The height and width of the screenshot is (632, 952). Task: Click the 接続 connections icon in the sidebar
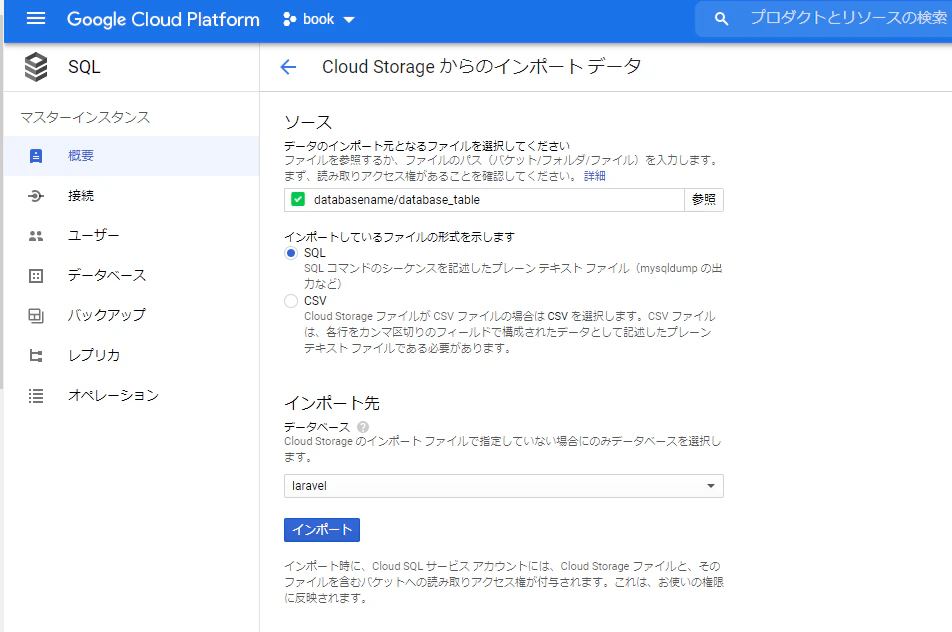click(x=36, y=196)
